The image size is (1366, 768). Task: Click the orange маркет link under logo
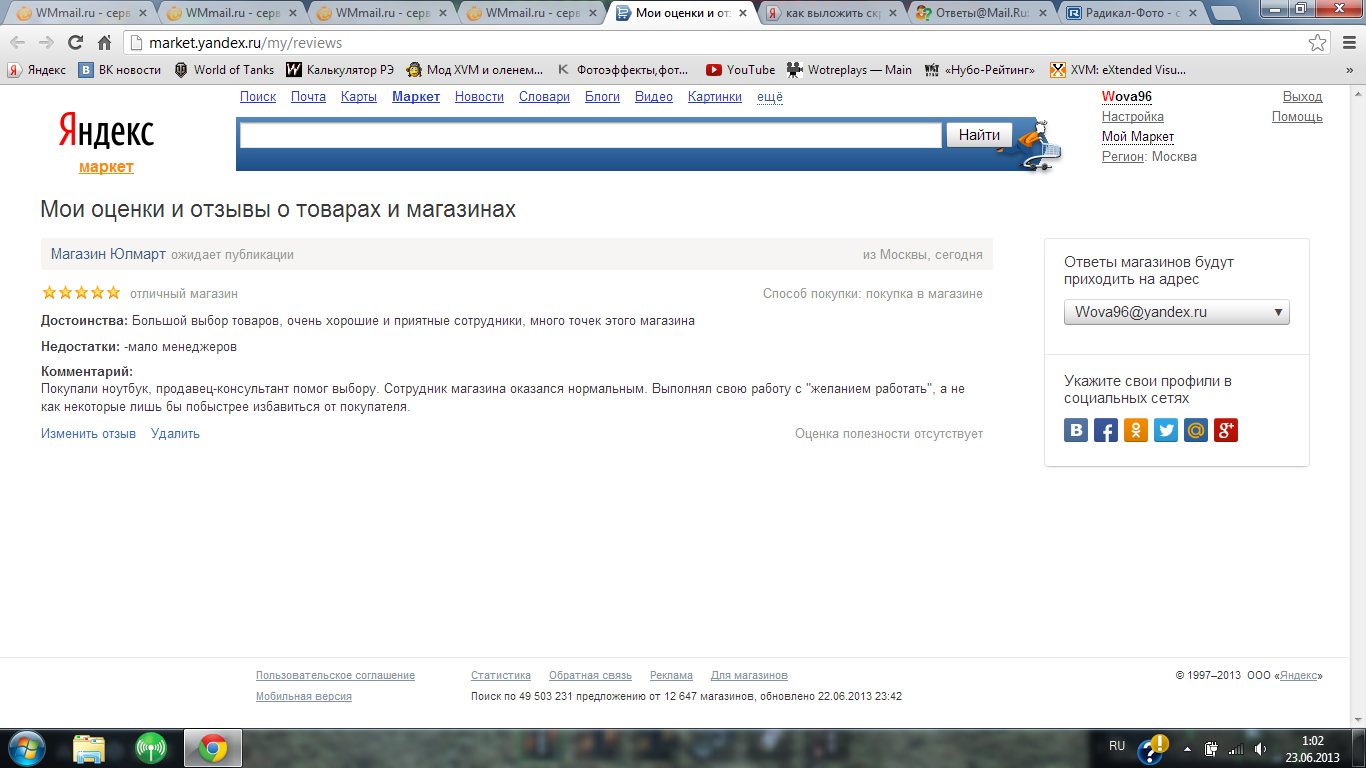point(106,167)
